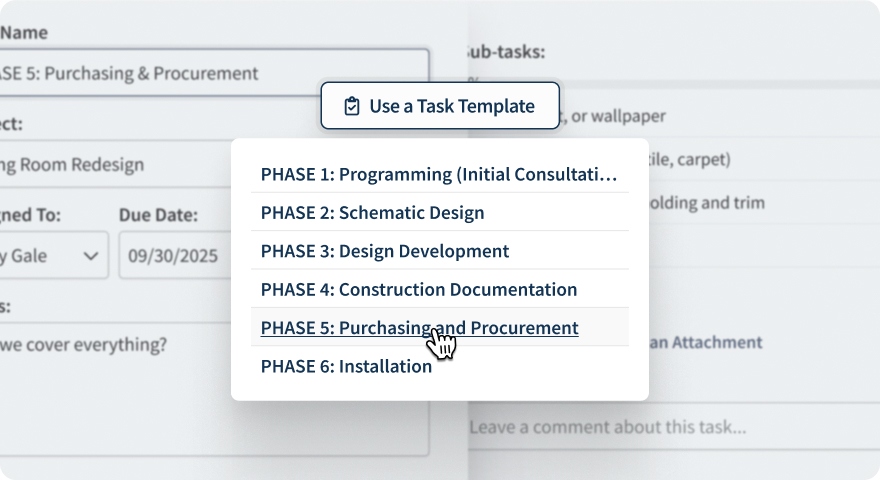Select the sub-task ending in tile, carpet
This screenshot has width=880, height=480.
[x=690, y=159]
